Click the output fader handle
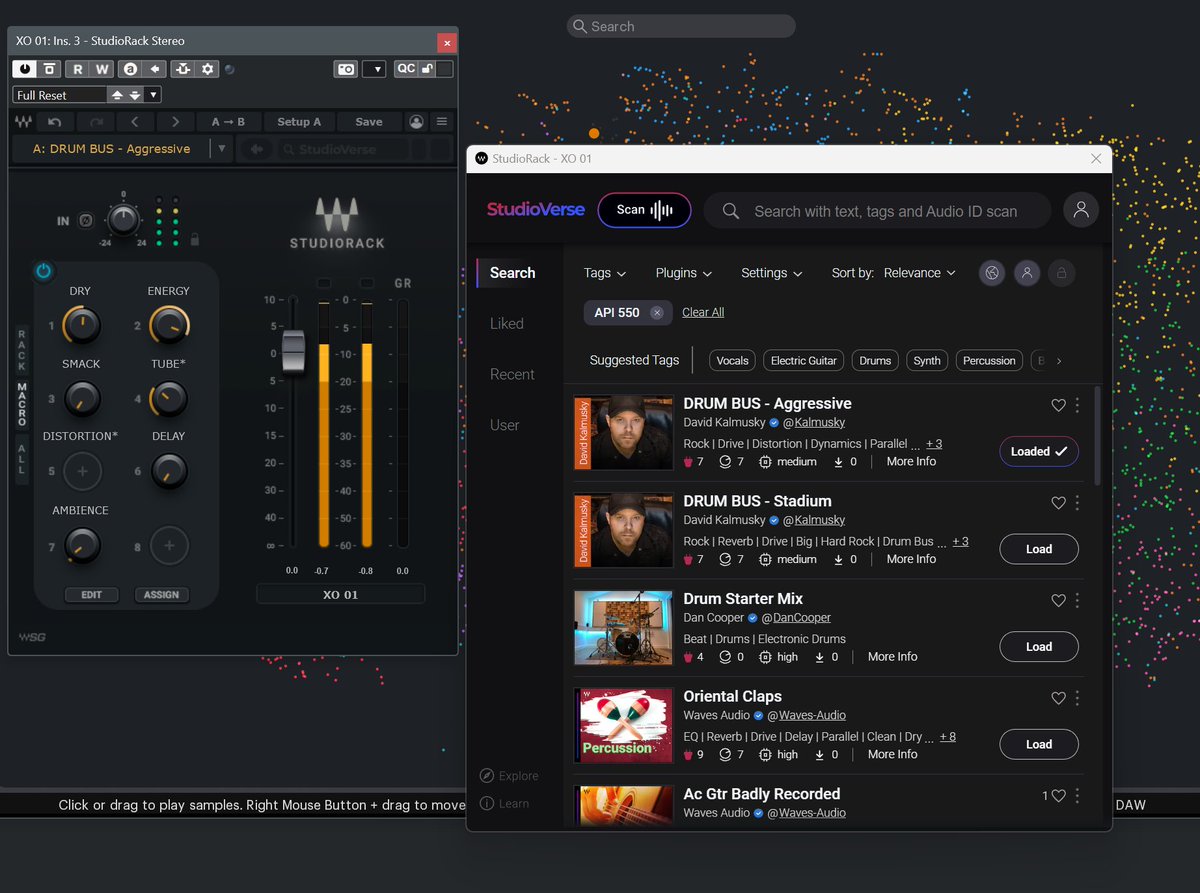The height and width of the screenshot is (893, 1200). [x=293, y=353]
